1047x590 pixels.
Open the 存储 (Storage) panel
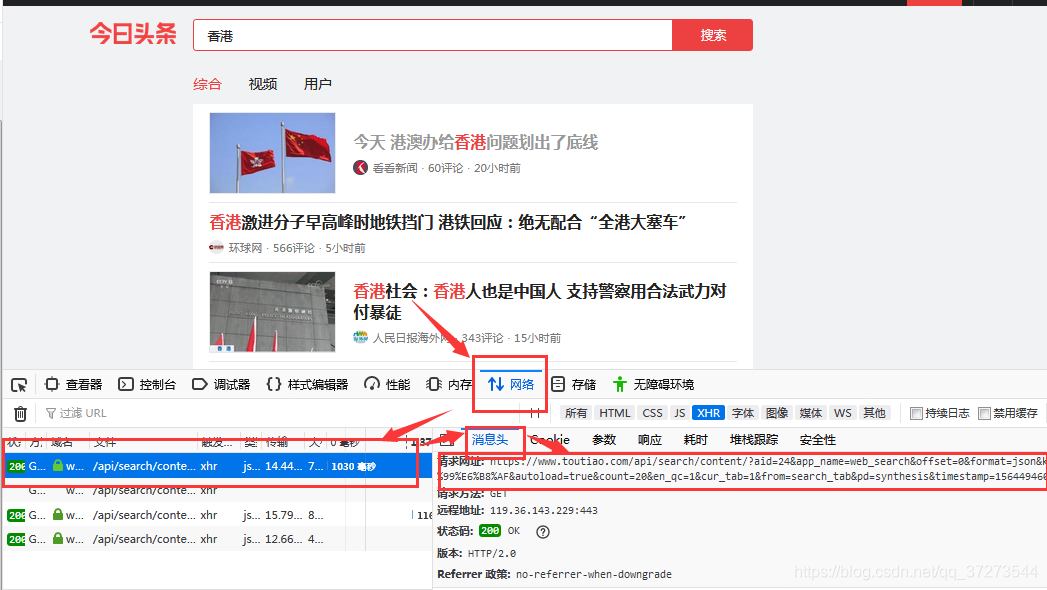[574, 384]
